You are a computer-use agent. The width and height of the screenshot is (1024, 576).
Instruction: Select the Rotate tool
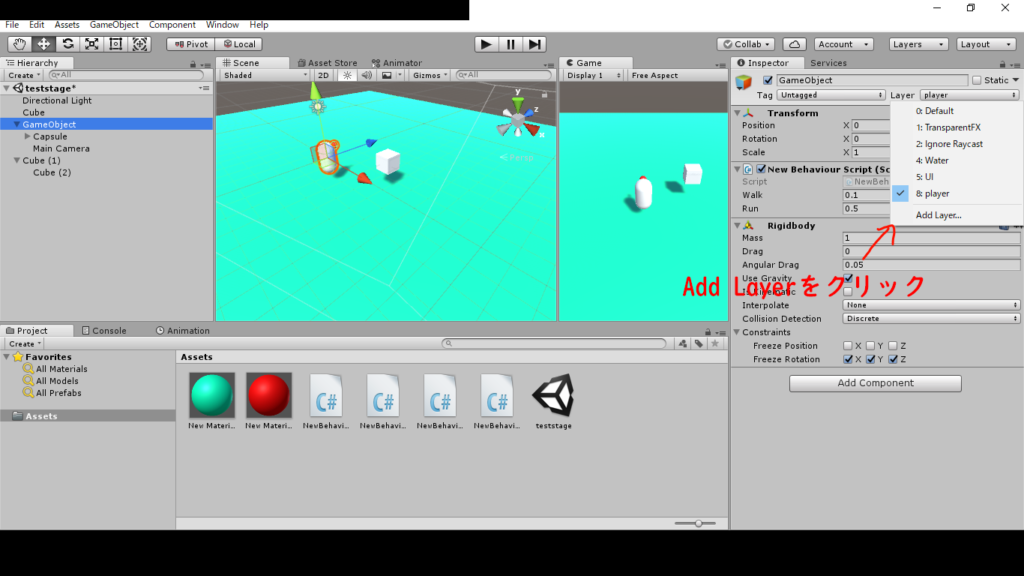[68, 44]
